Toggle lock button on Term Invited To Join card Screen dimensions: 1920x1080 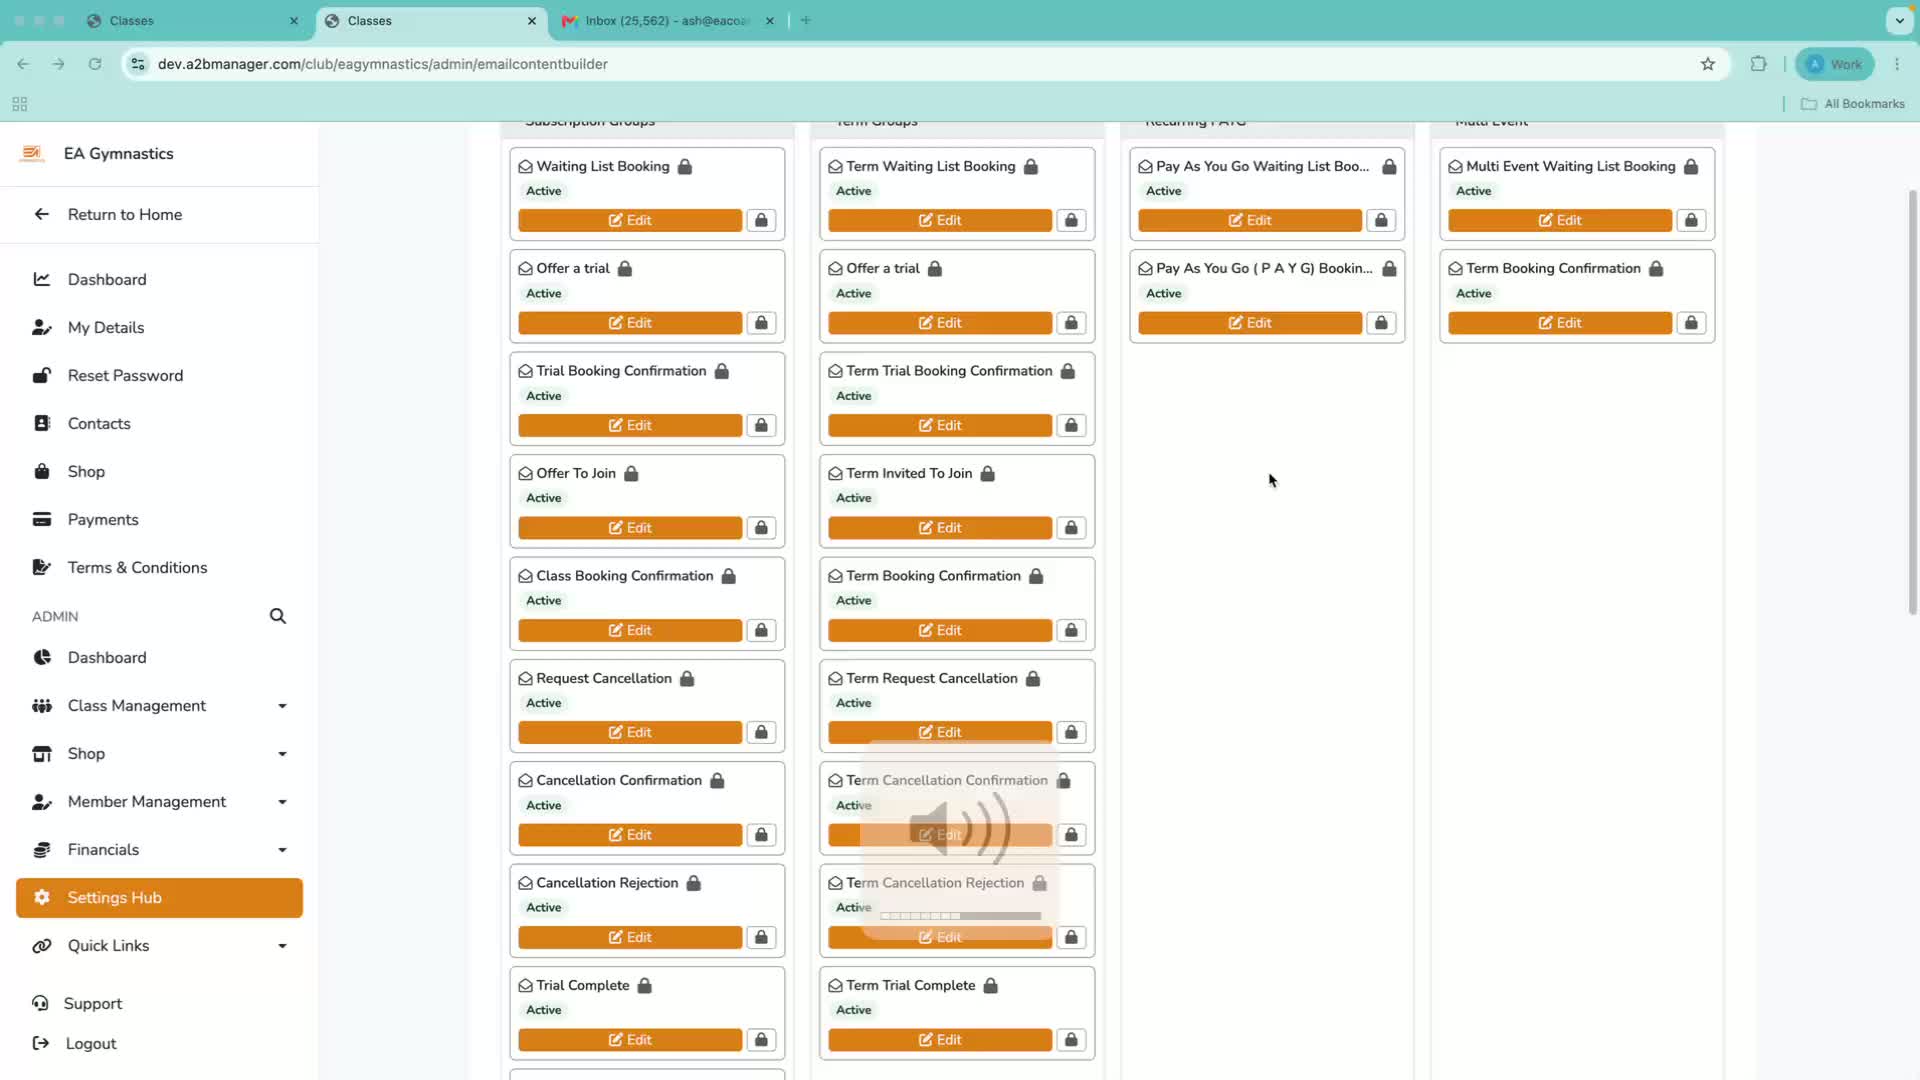[x=1071, y=528]
